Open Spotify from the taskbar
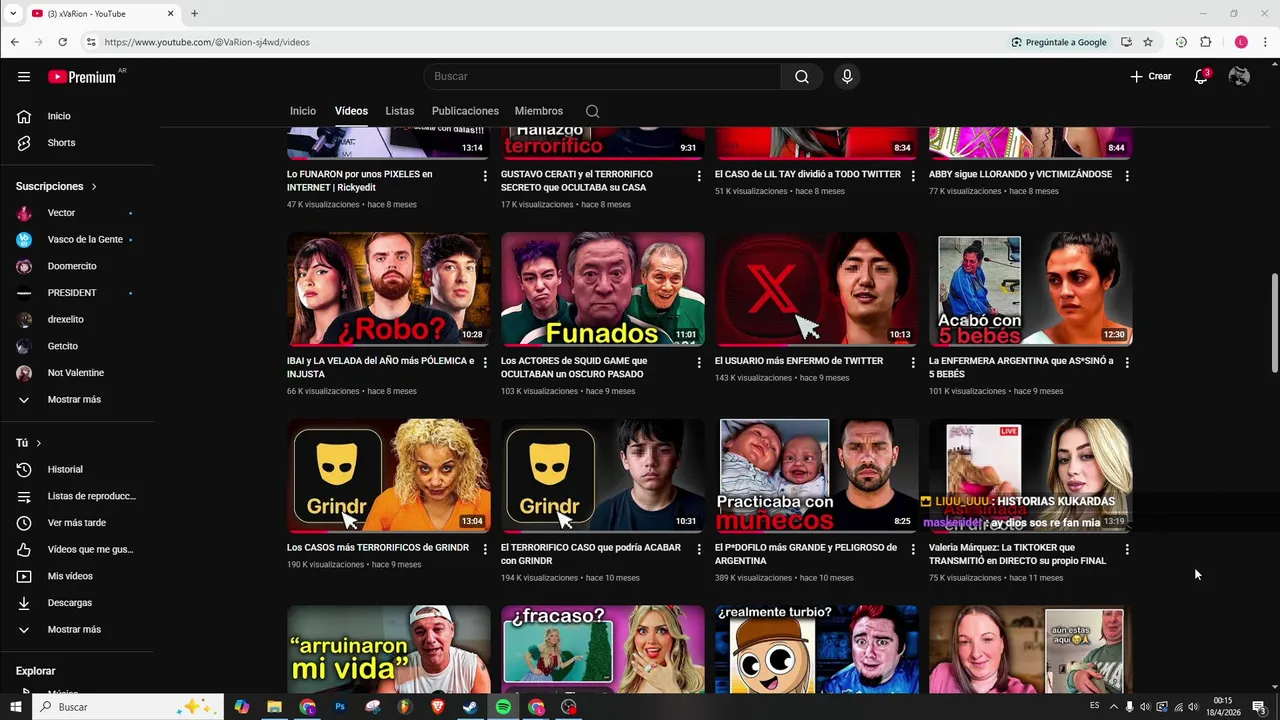 (x=503, y=707)
